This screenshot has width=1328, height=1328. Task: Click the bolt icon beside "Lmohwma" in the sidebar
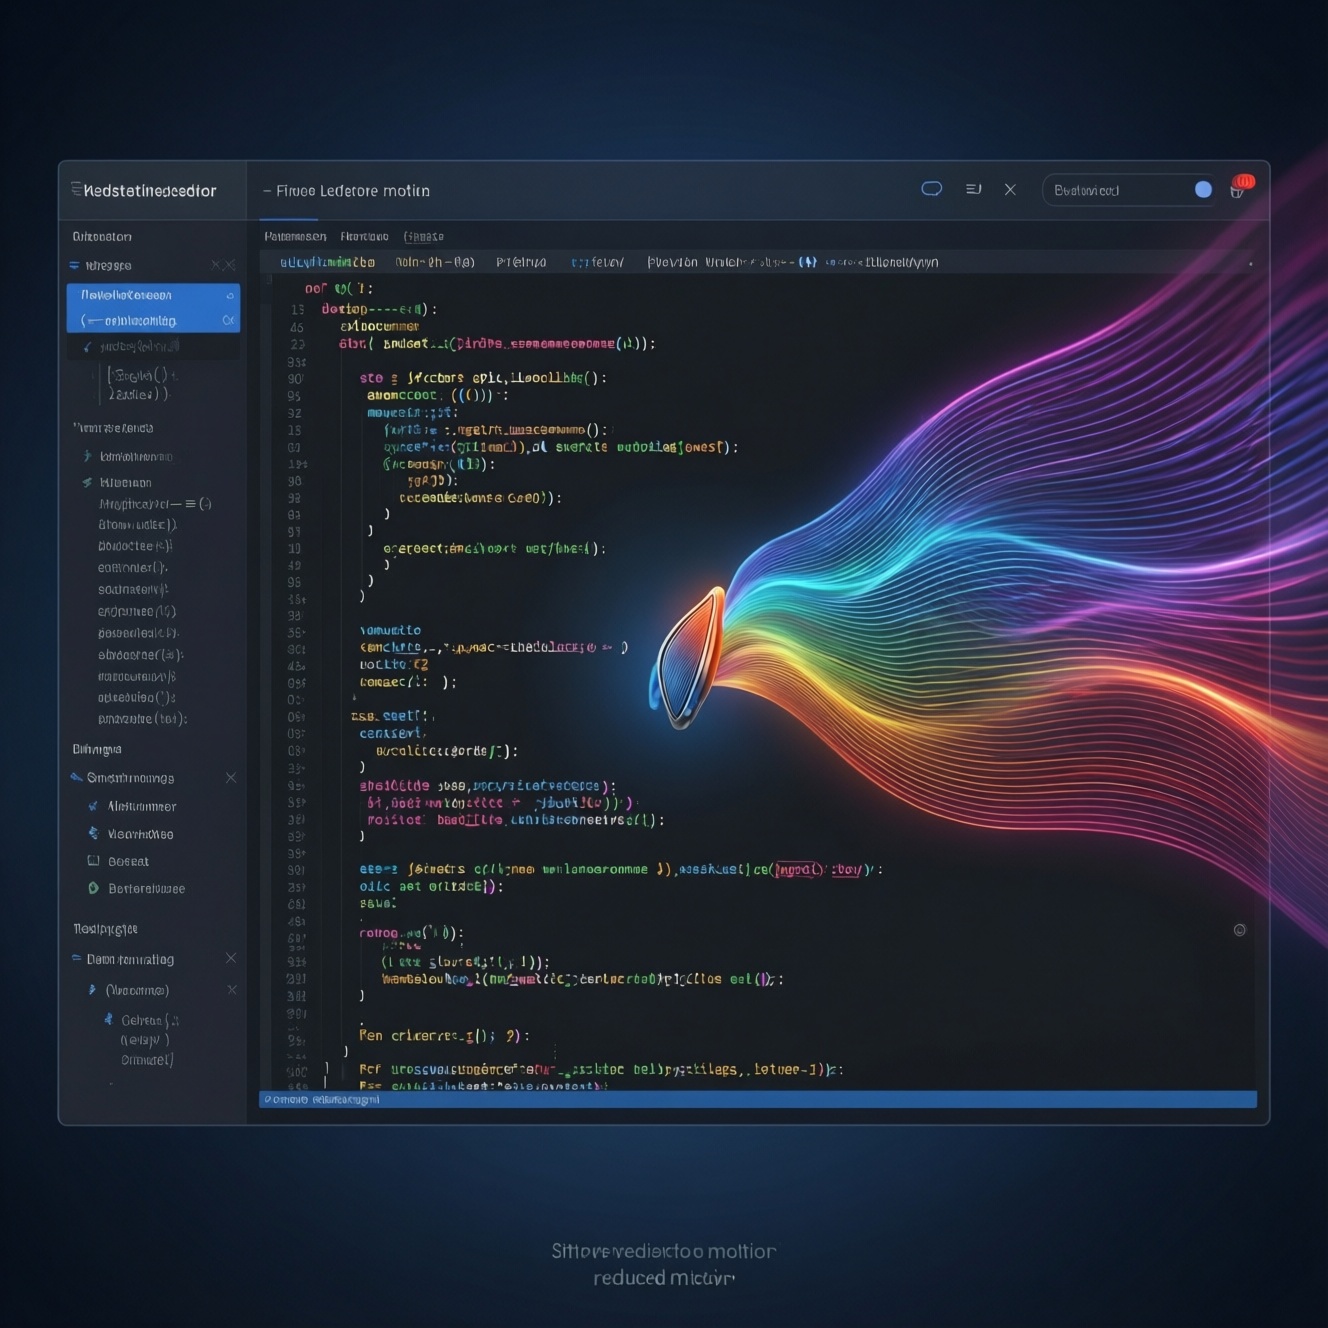click(x=87, y=456)
